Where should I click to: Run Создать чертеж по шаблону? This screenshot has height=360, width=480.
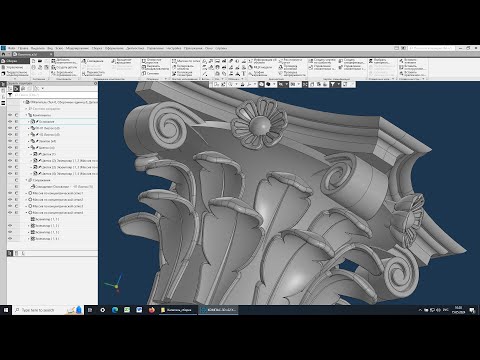tap(321, 61)
